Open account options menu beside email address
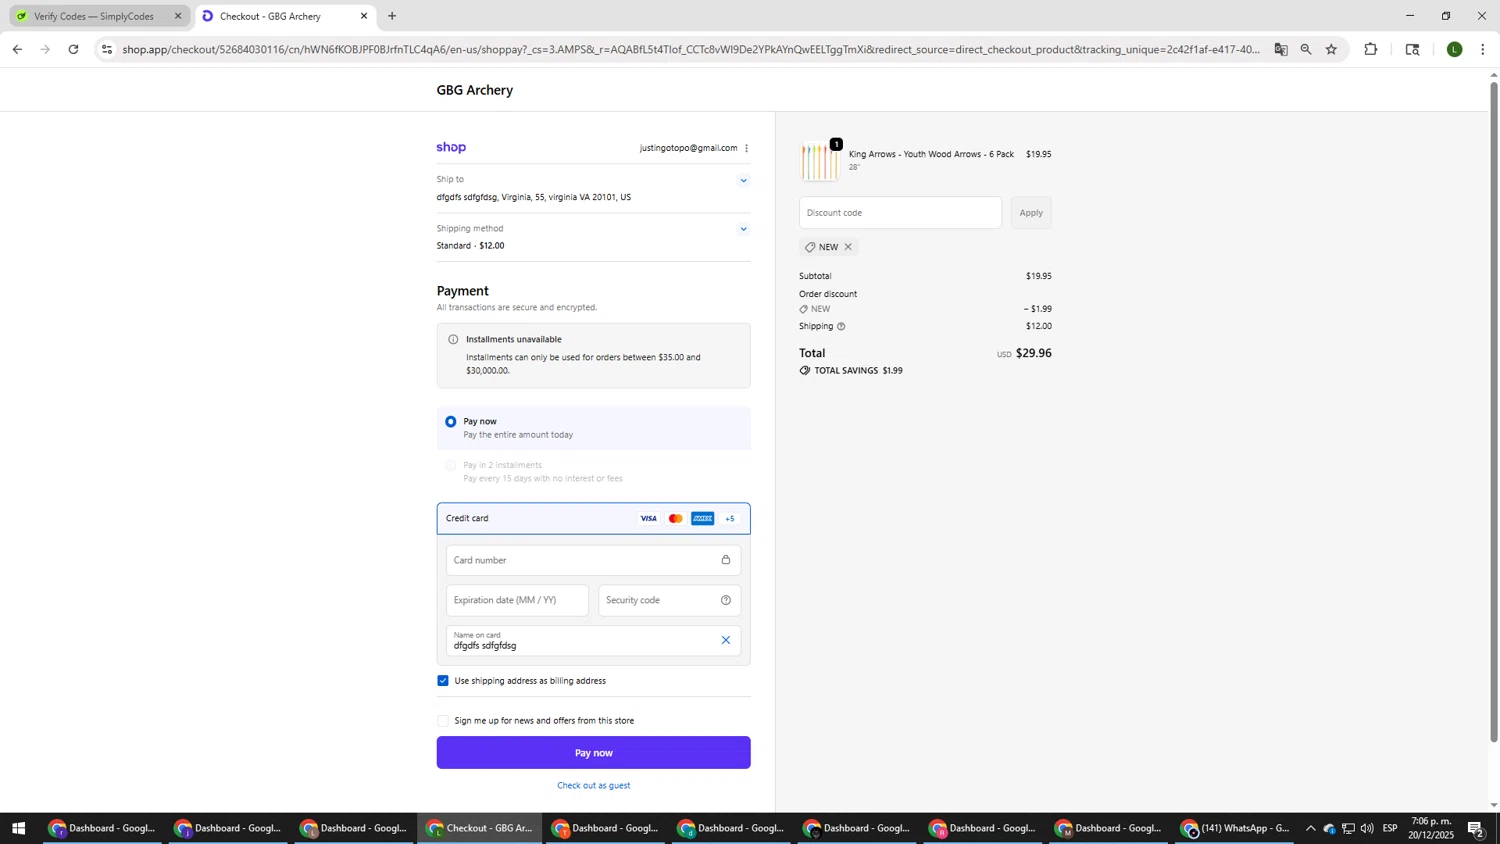The image size is (1500, 844). (746, 148)
